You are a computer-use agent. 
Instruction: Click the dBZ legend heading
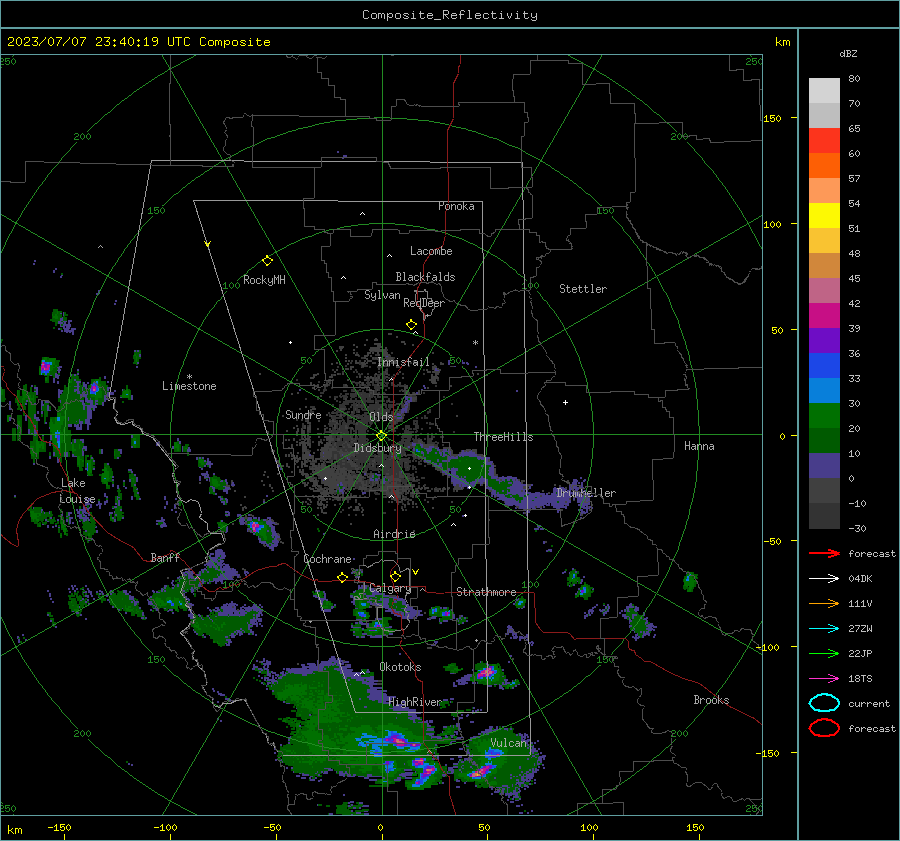coord(848,53)
